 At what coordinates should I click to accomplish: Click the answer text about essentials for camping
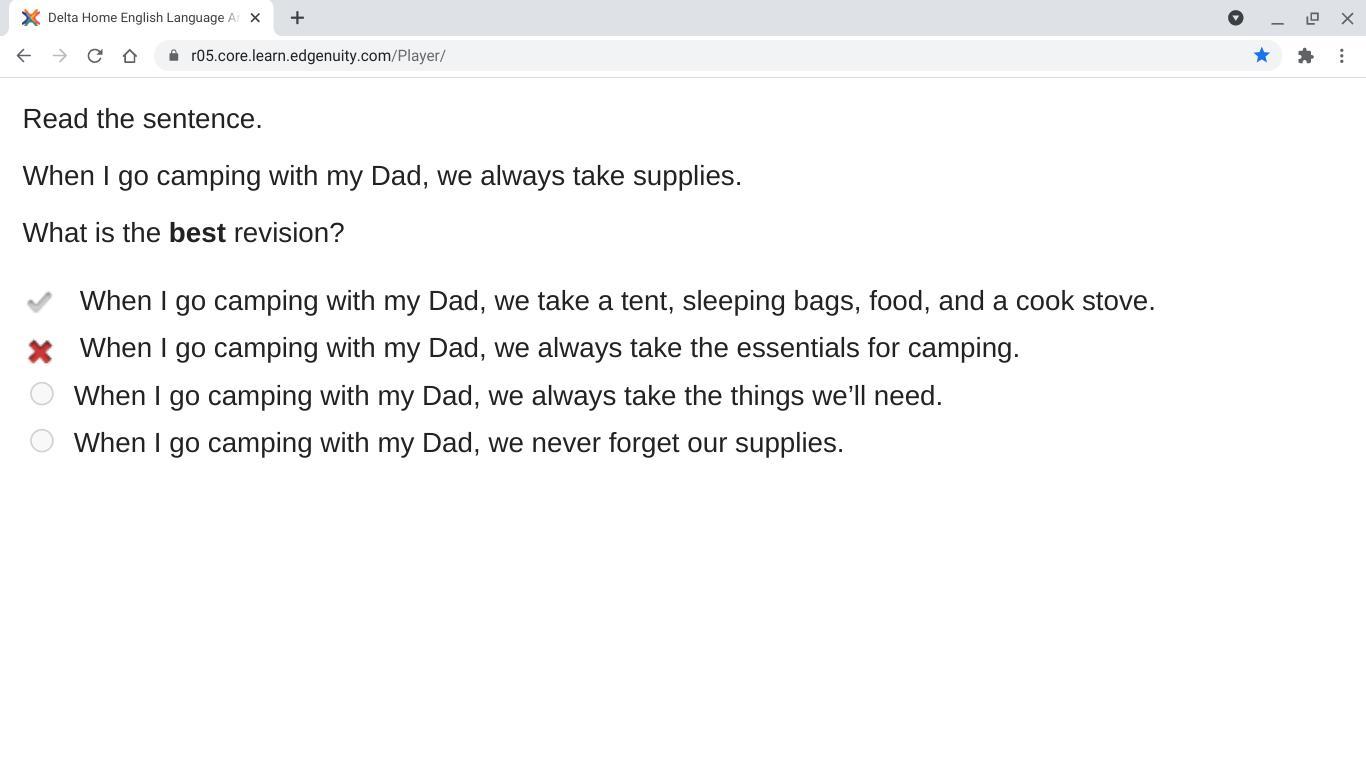click(549, 348)
